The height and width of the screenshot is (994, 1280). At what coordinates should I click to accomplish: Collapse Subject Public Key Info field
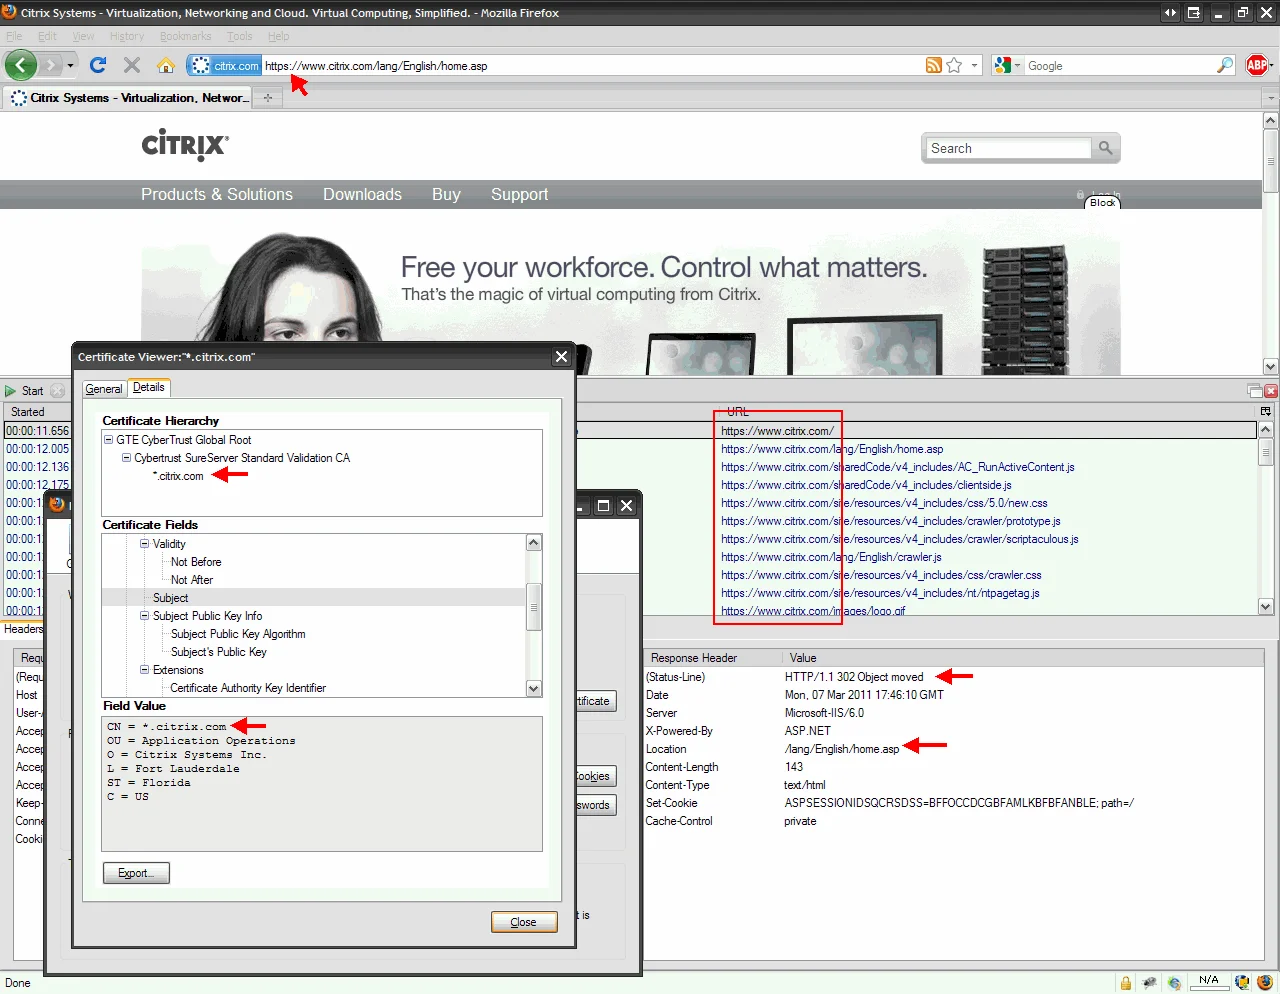145,616
